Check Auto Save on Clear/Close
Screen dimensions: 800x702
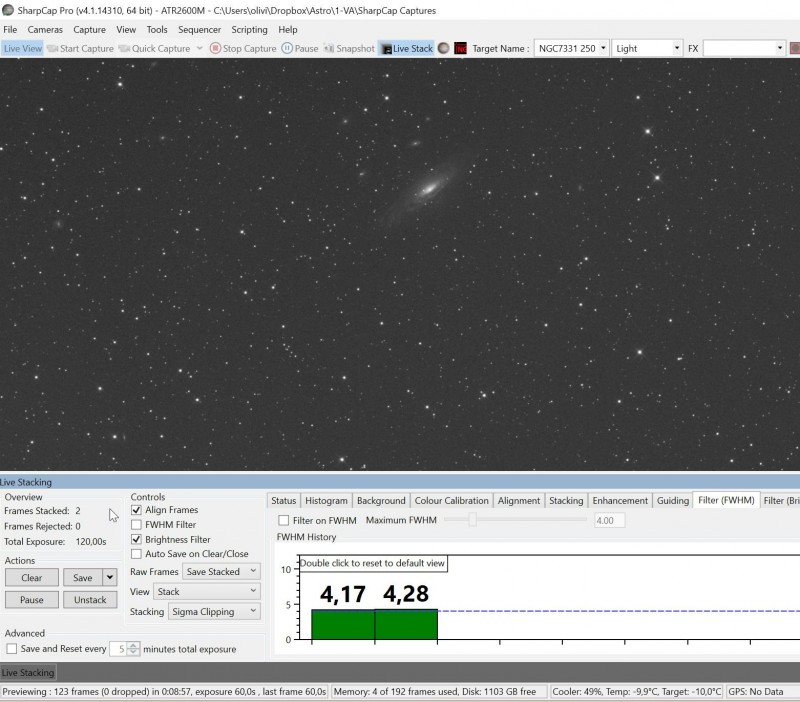click(x=136, y=554)
